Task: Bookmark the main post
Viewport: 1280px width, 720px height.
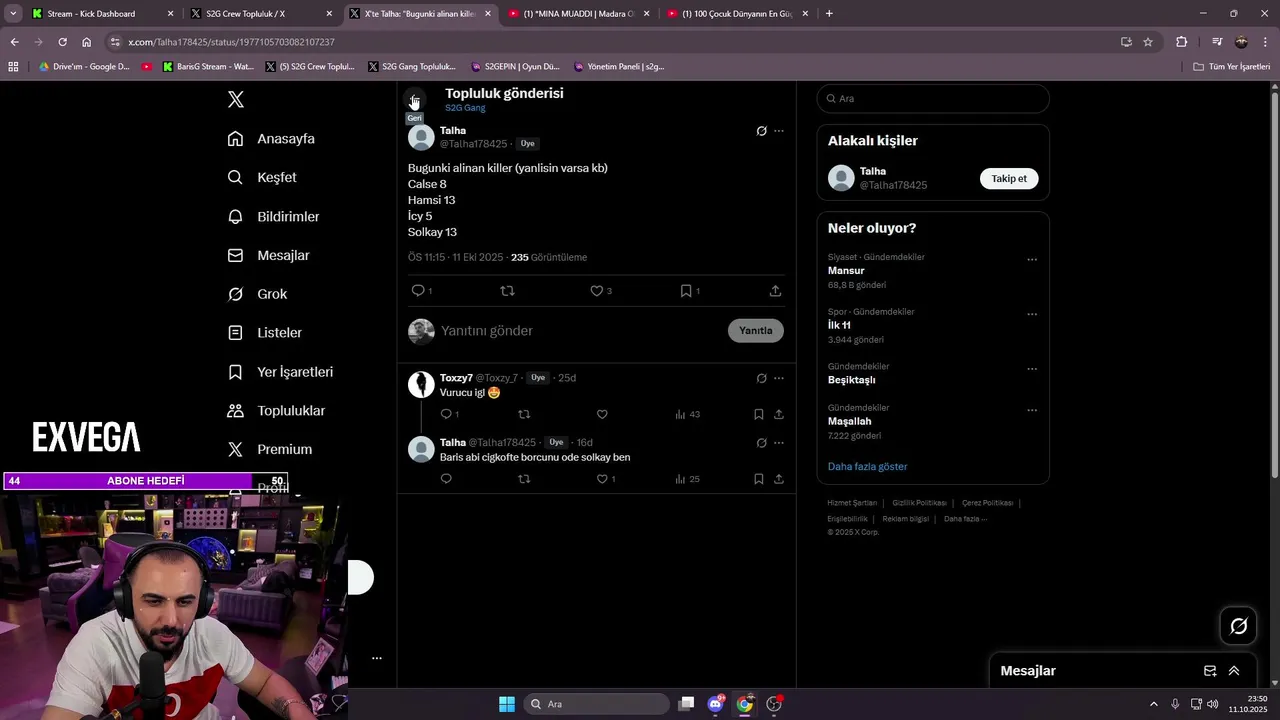Action: click(686, 291)
